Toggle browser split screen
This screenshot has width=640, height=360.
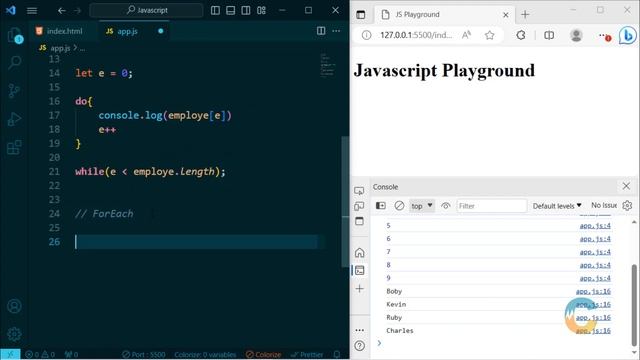549,35
